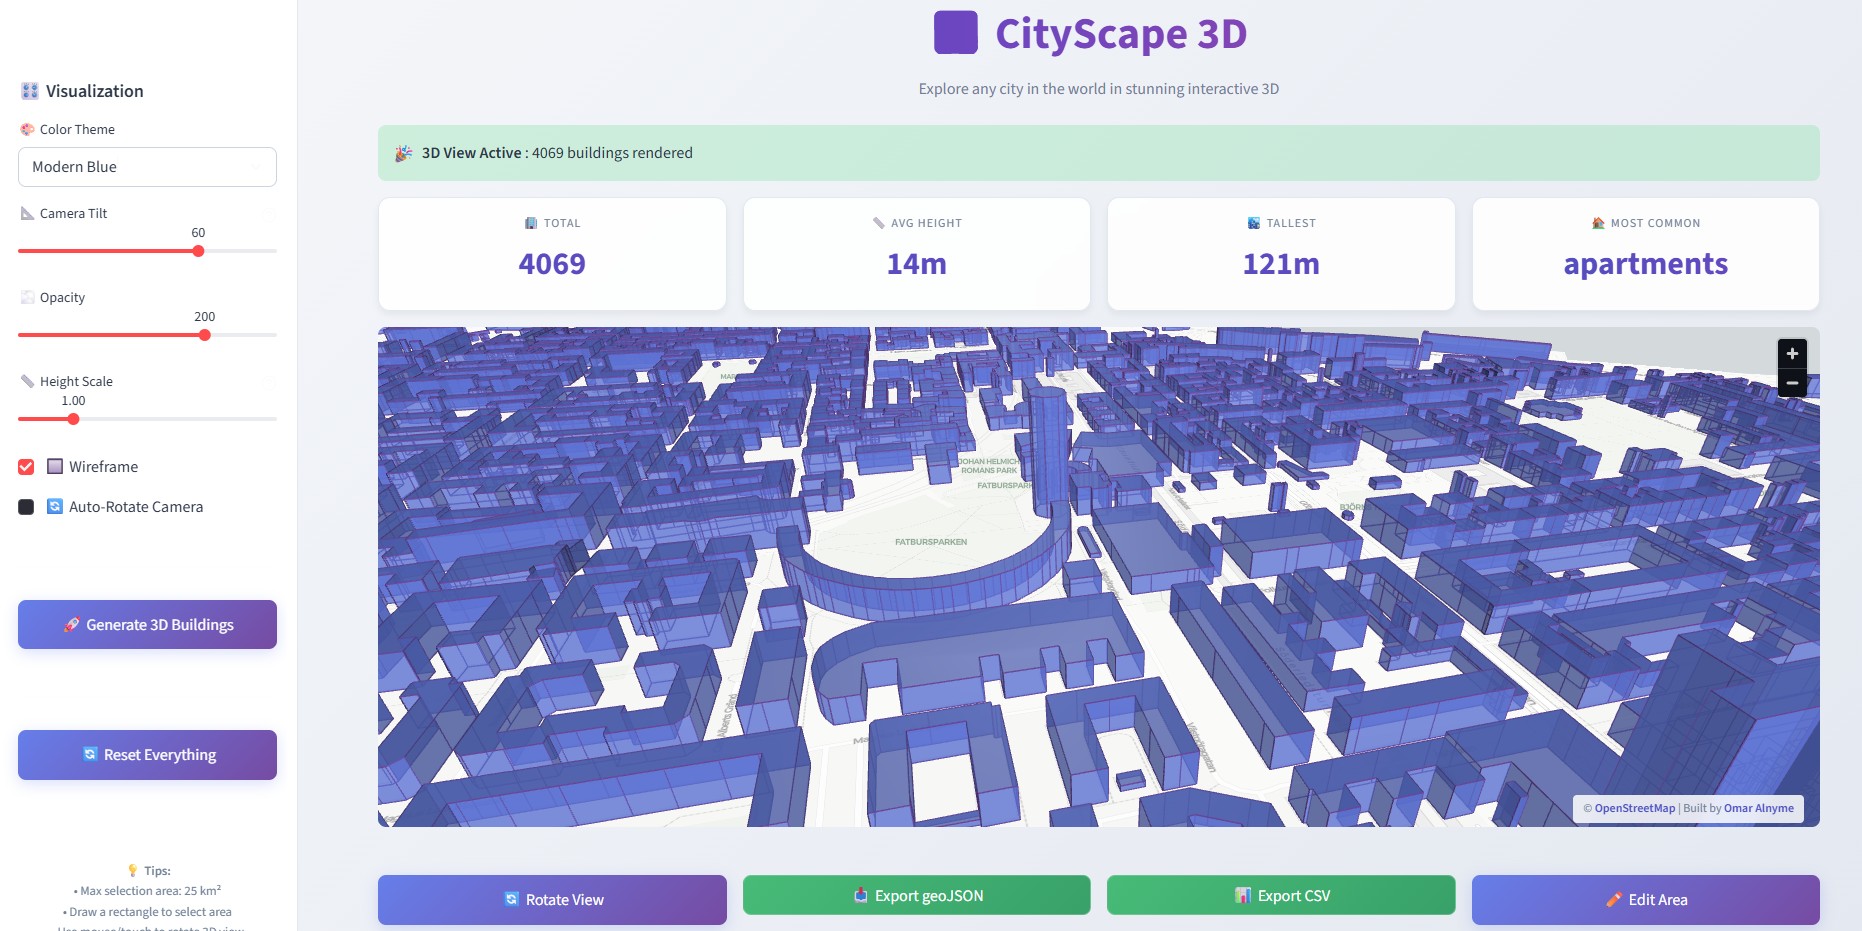
Task: Open the OpenStreetMap attribution link
Action: click(x=1634, y=808)
